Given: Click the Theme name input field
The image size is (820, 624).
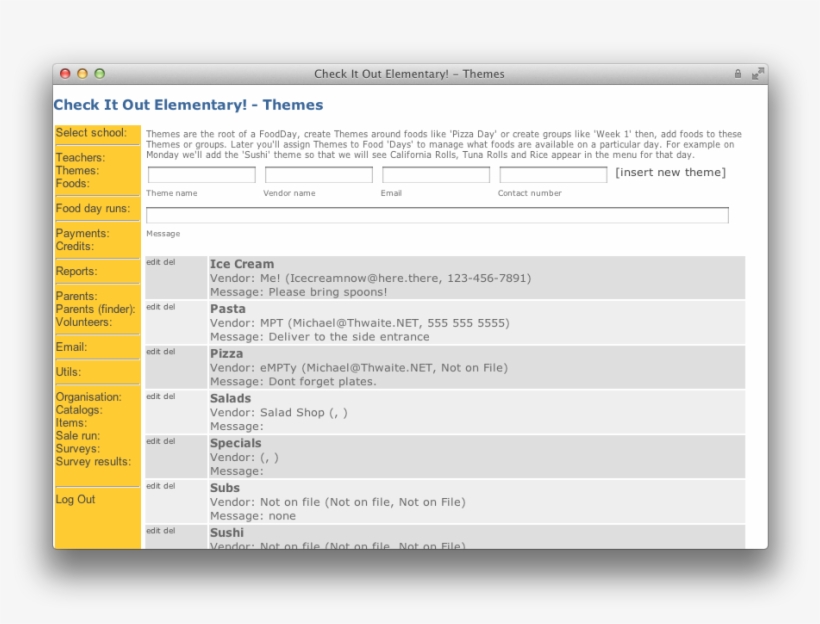Looking at the screenshot, I should pyautogui.click(x=203, y=173).
